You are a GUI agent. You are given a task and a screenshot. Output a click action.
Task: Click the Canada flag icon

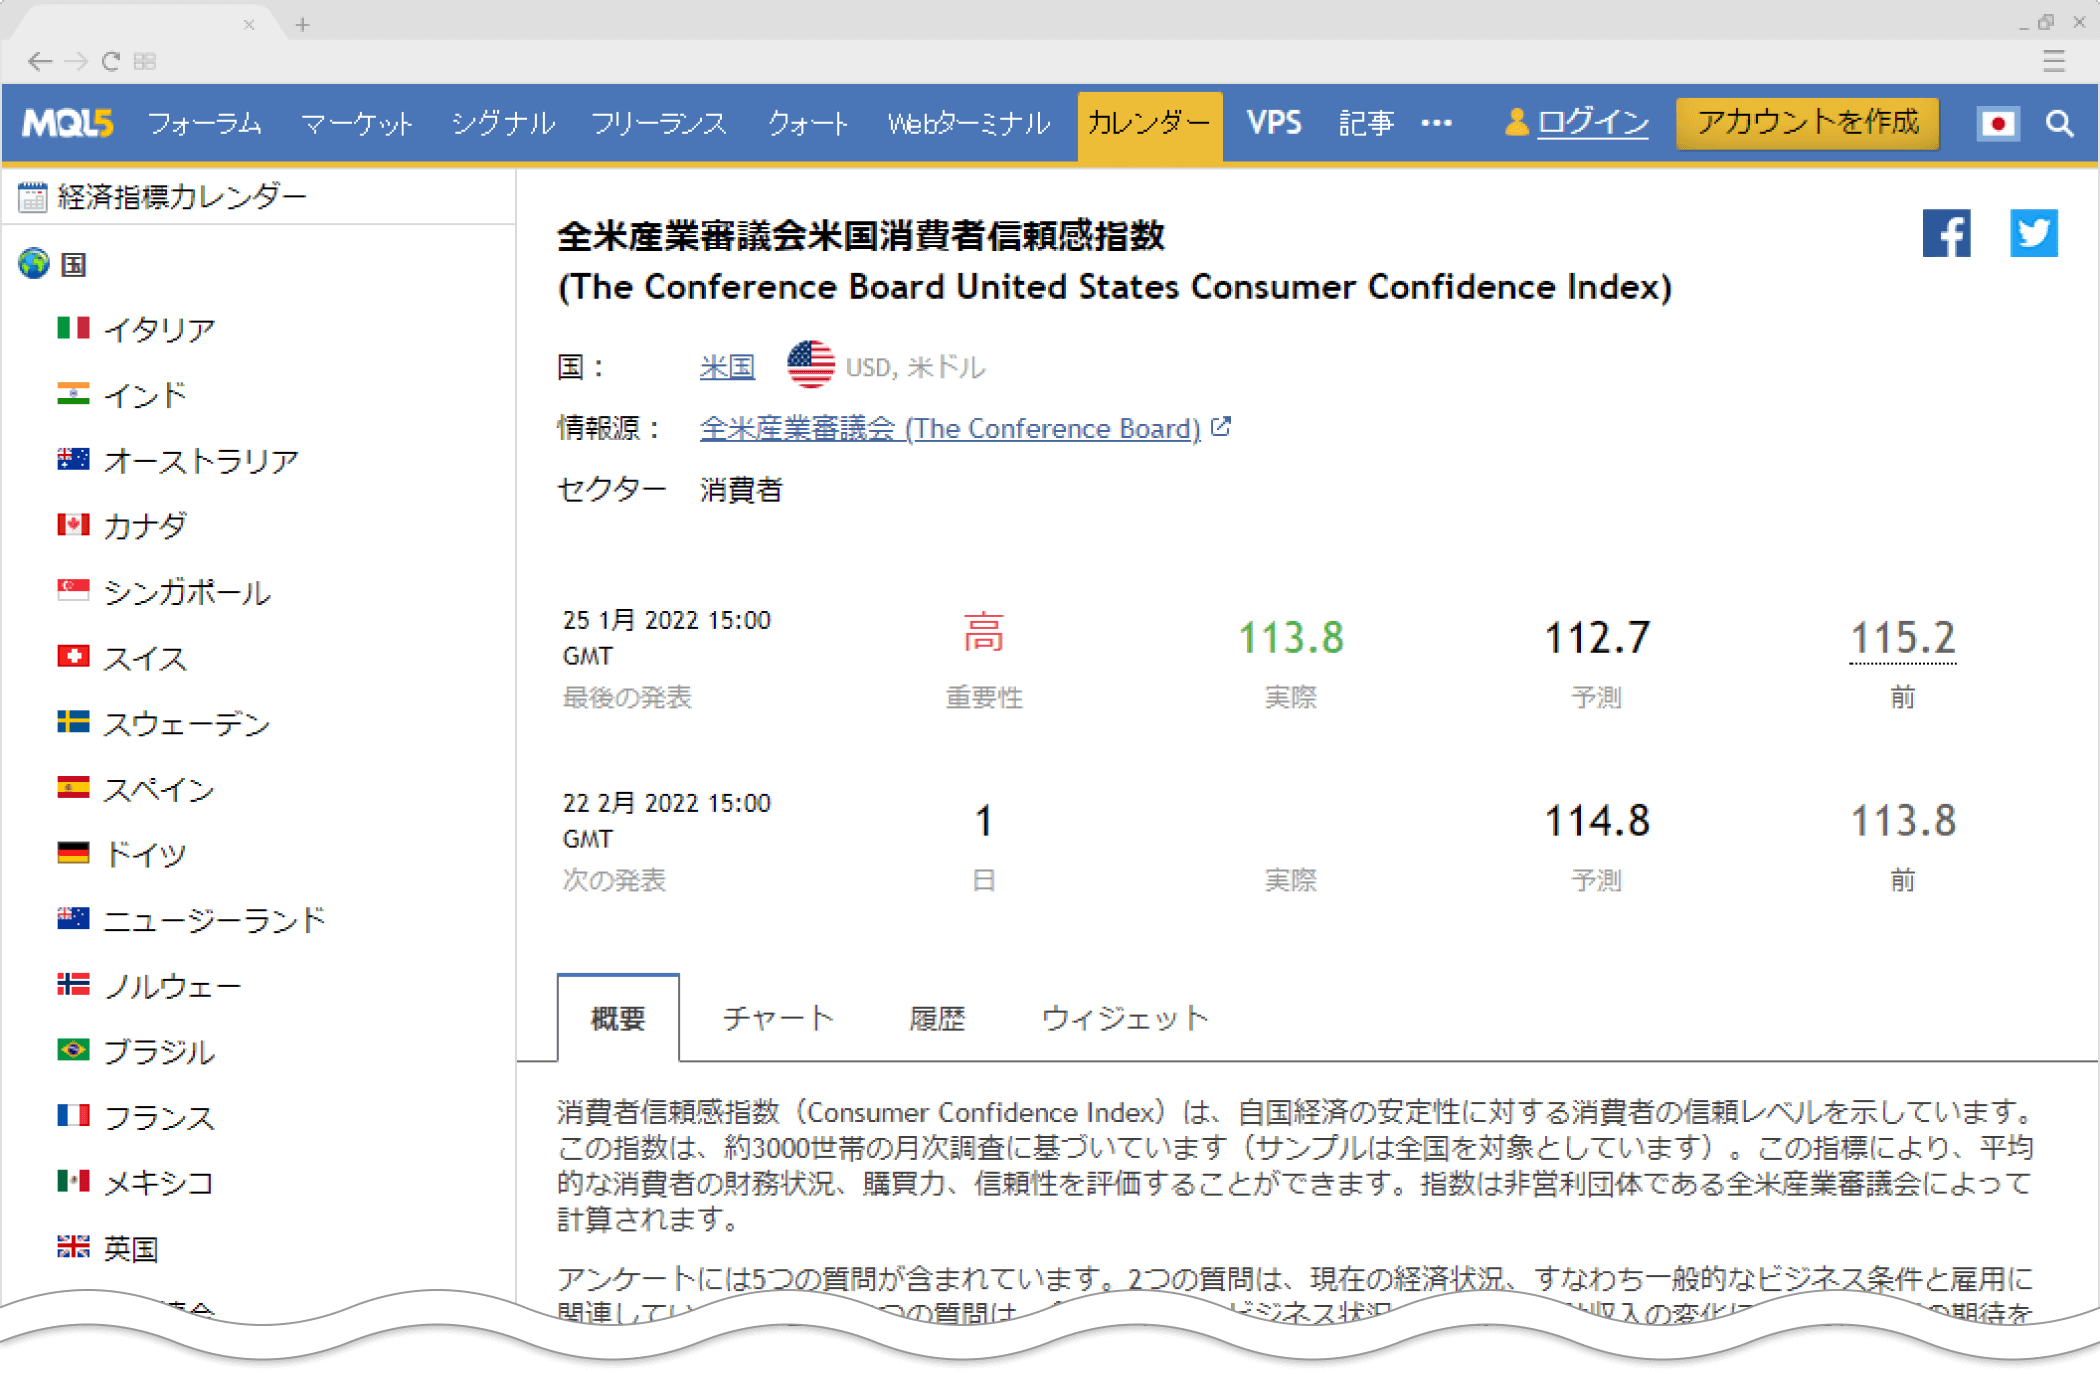click(73, 524)
